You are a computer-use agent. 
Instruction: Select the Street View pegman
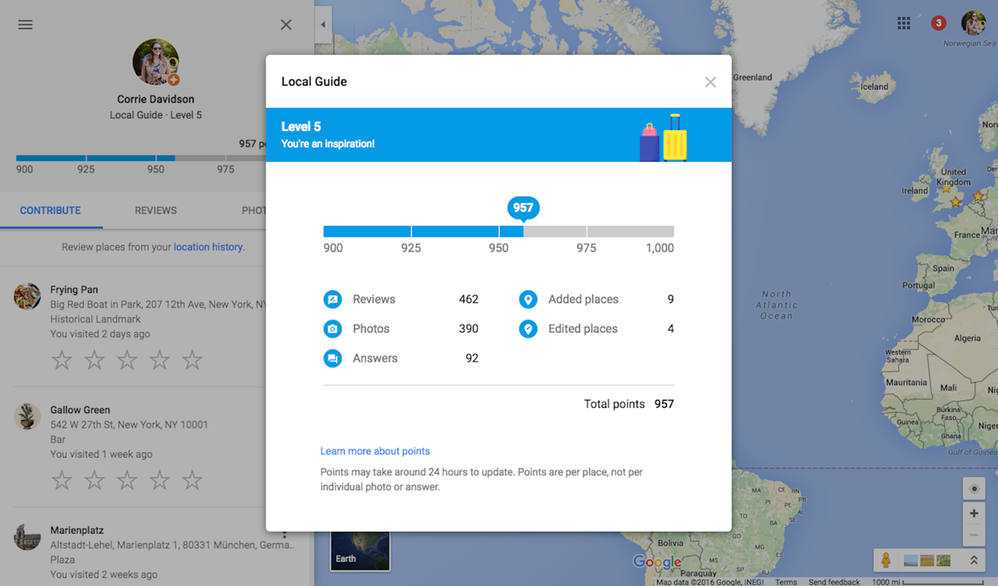(885, 561)
